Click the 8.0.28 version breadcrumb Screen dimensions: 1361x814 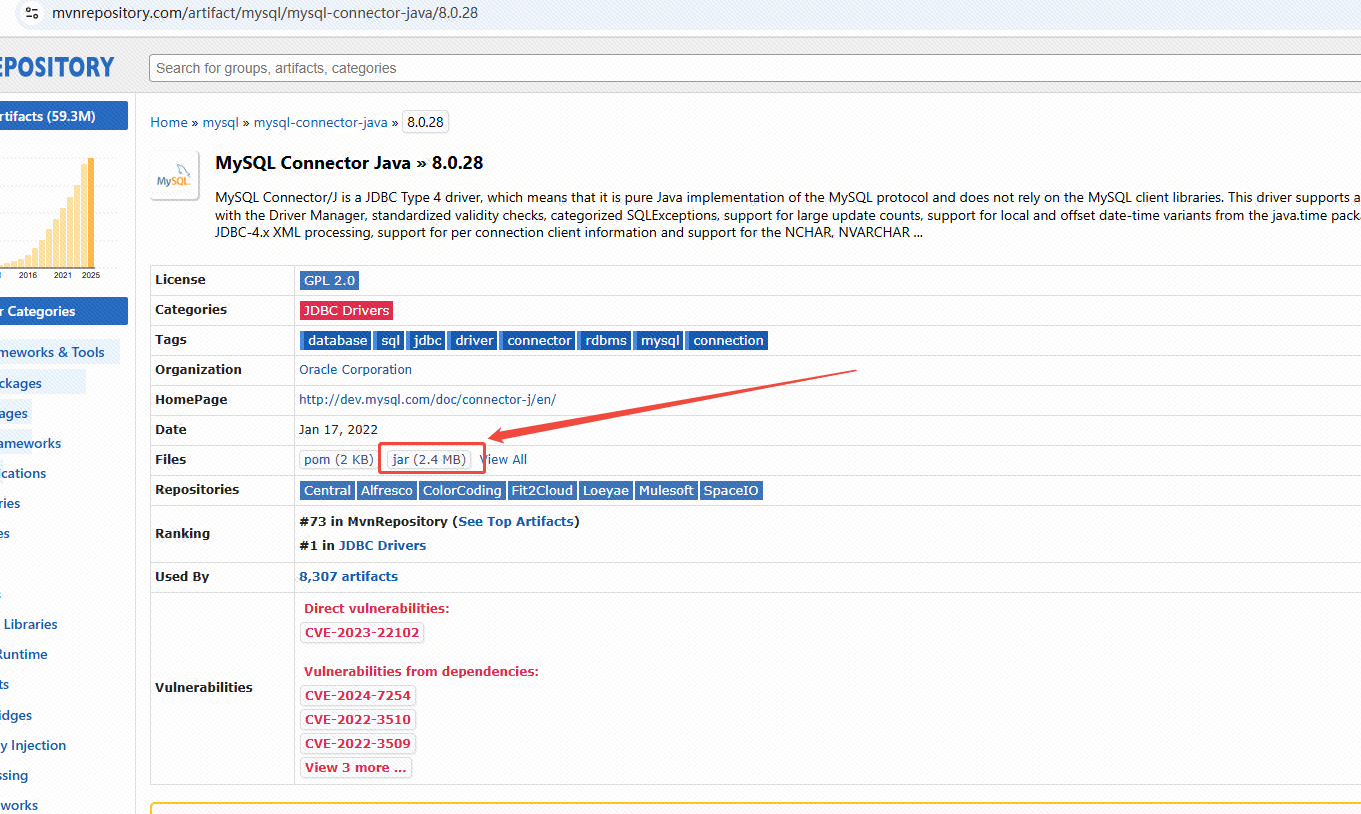pyautogui.click(x=425, y=122)
